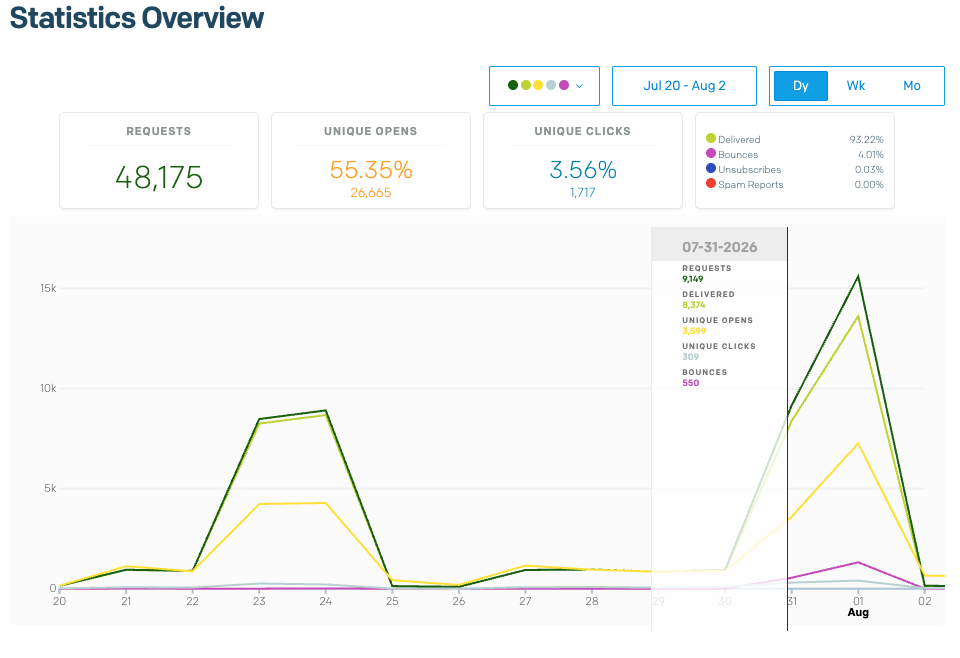
Task: Click the x-axis date label 31
Action: [792, 601]
